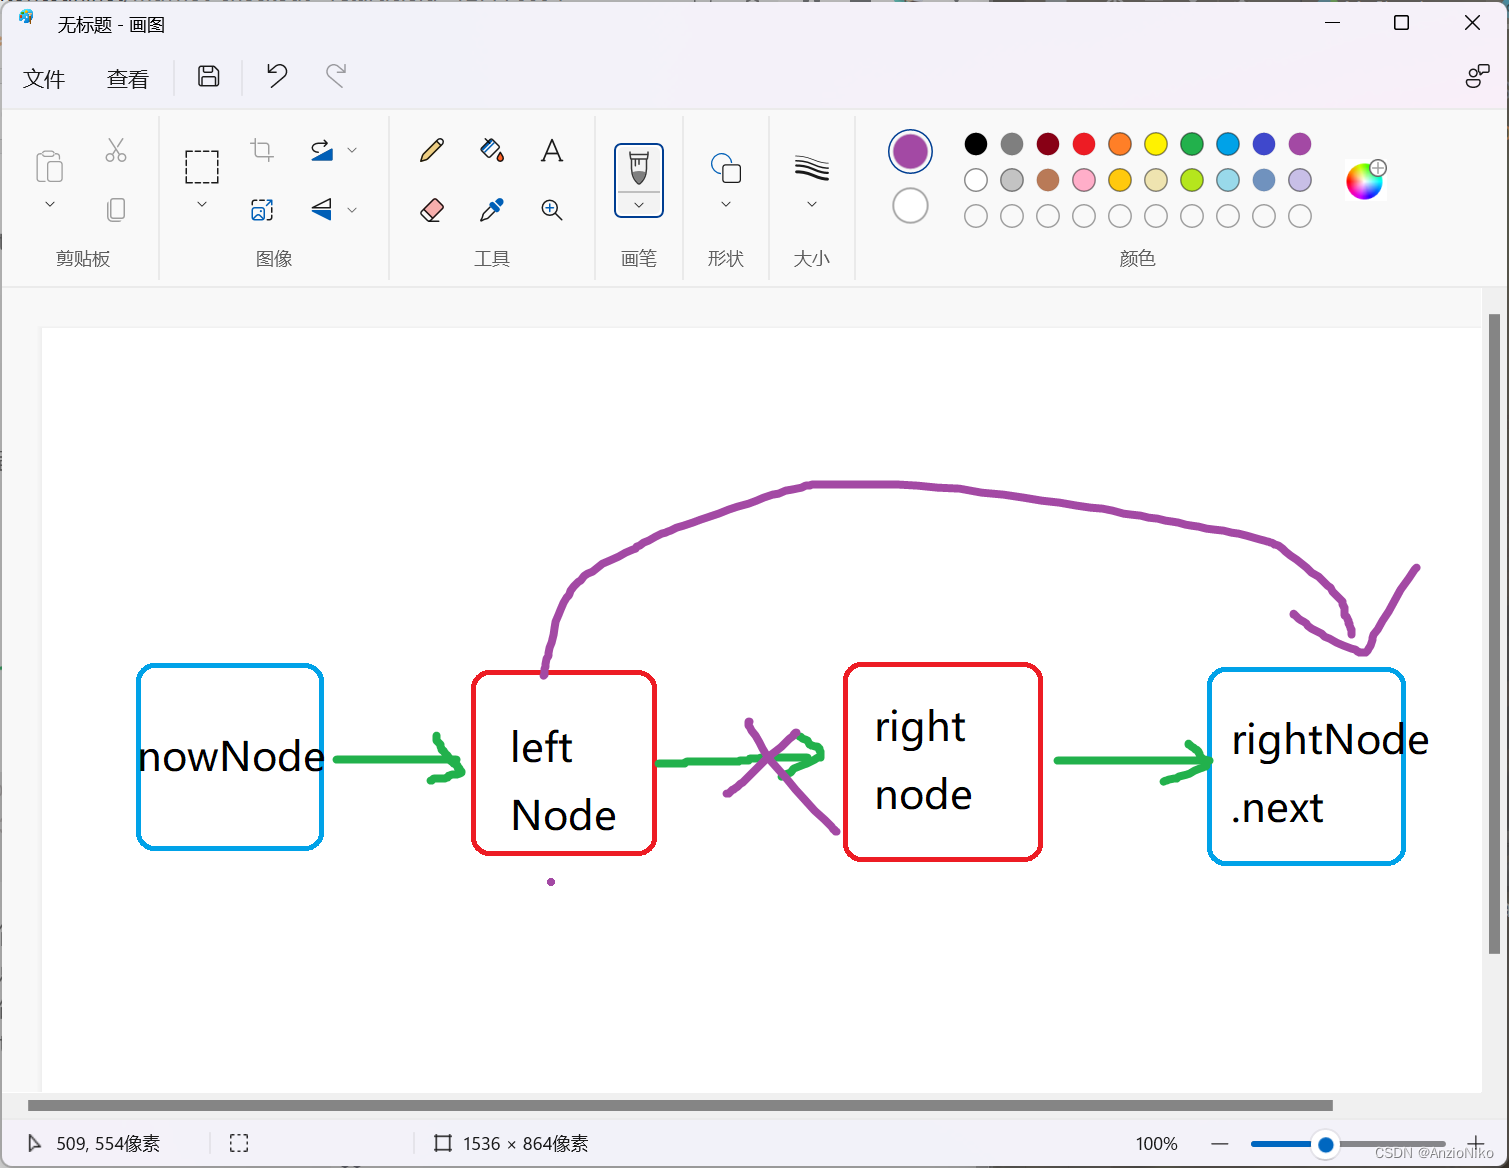
Task: Pick the pink color swatch
Action: pos(1084,180)
